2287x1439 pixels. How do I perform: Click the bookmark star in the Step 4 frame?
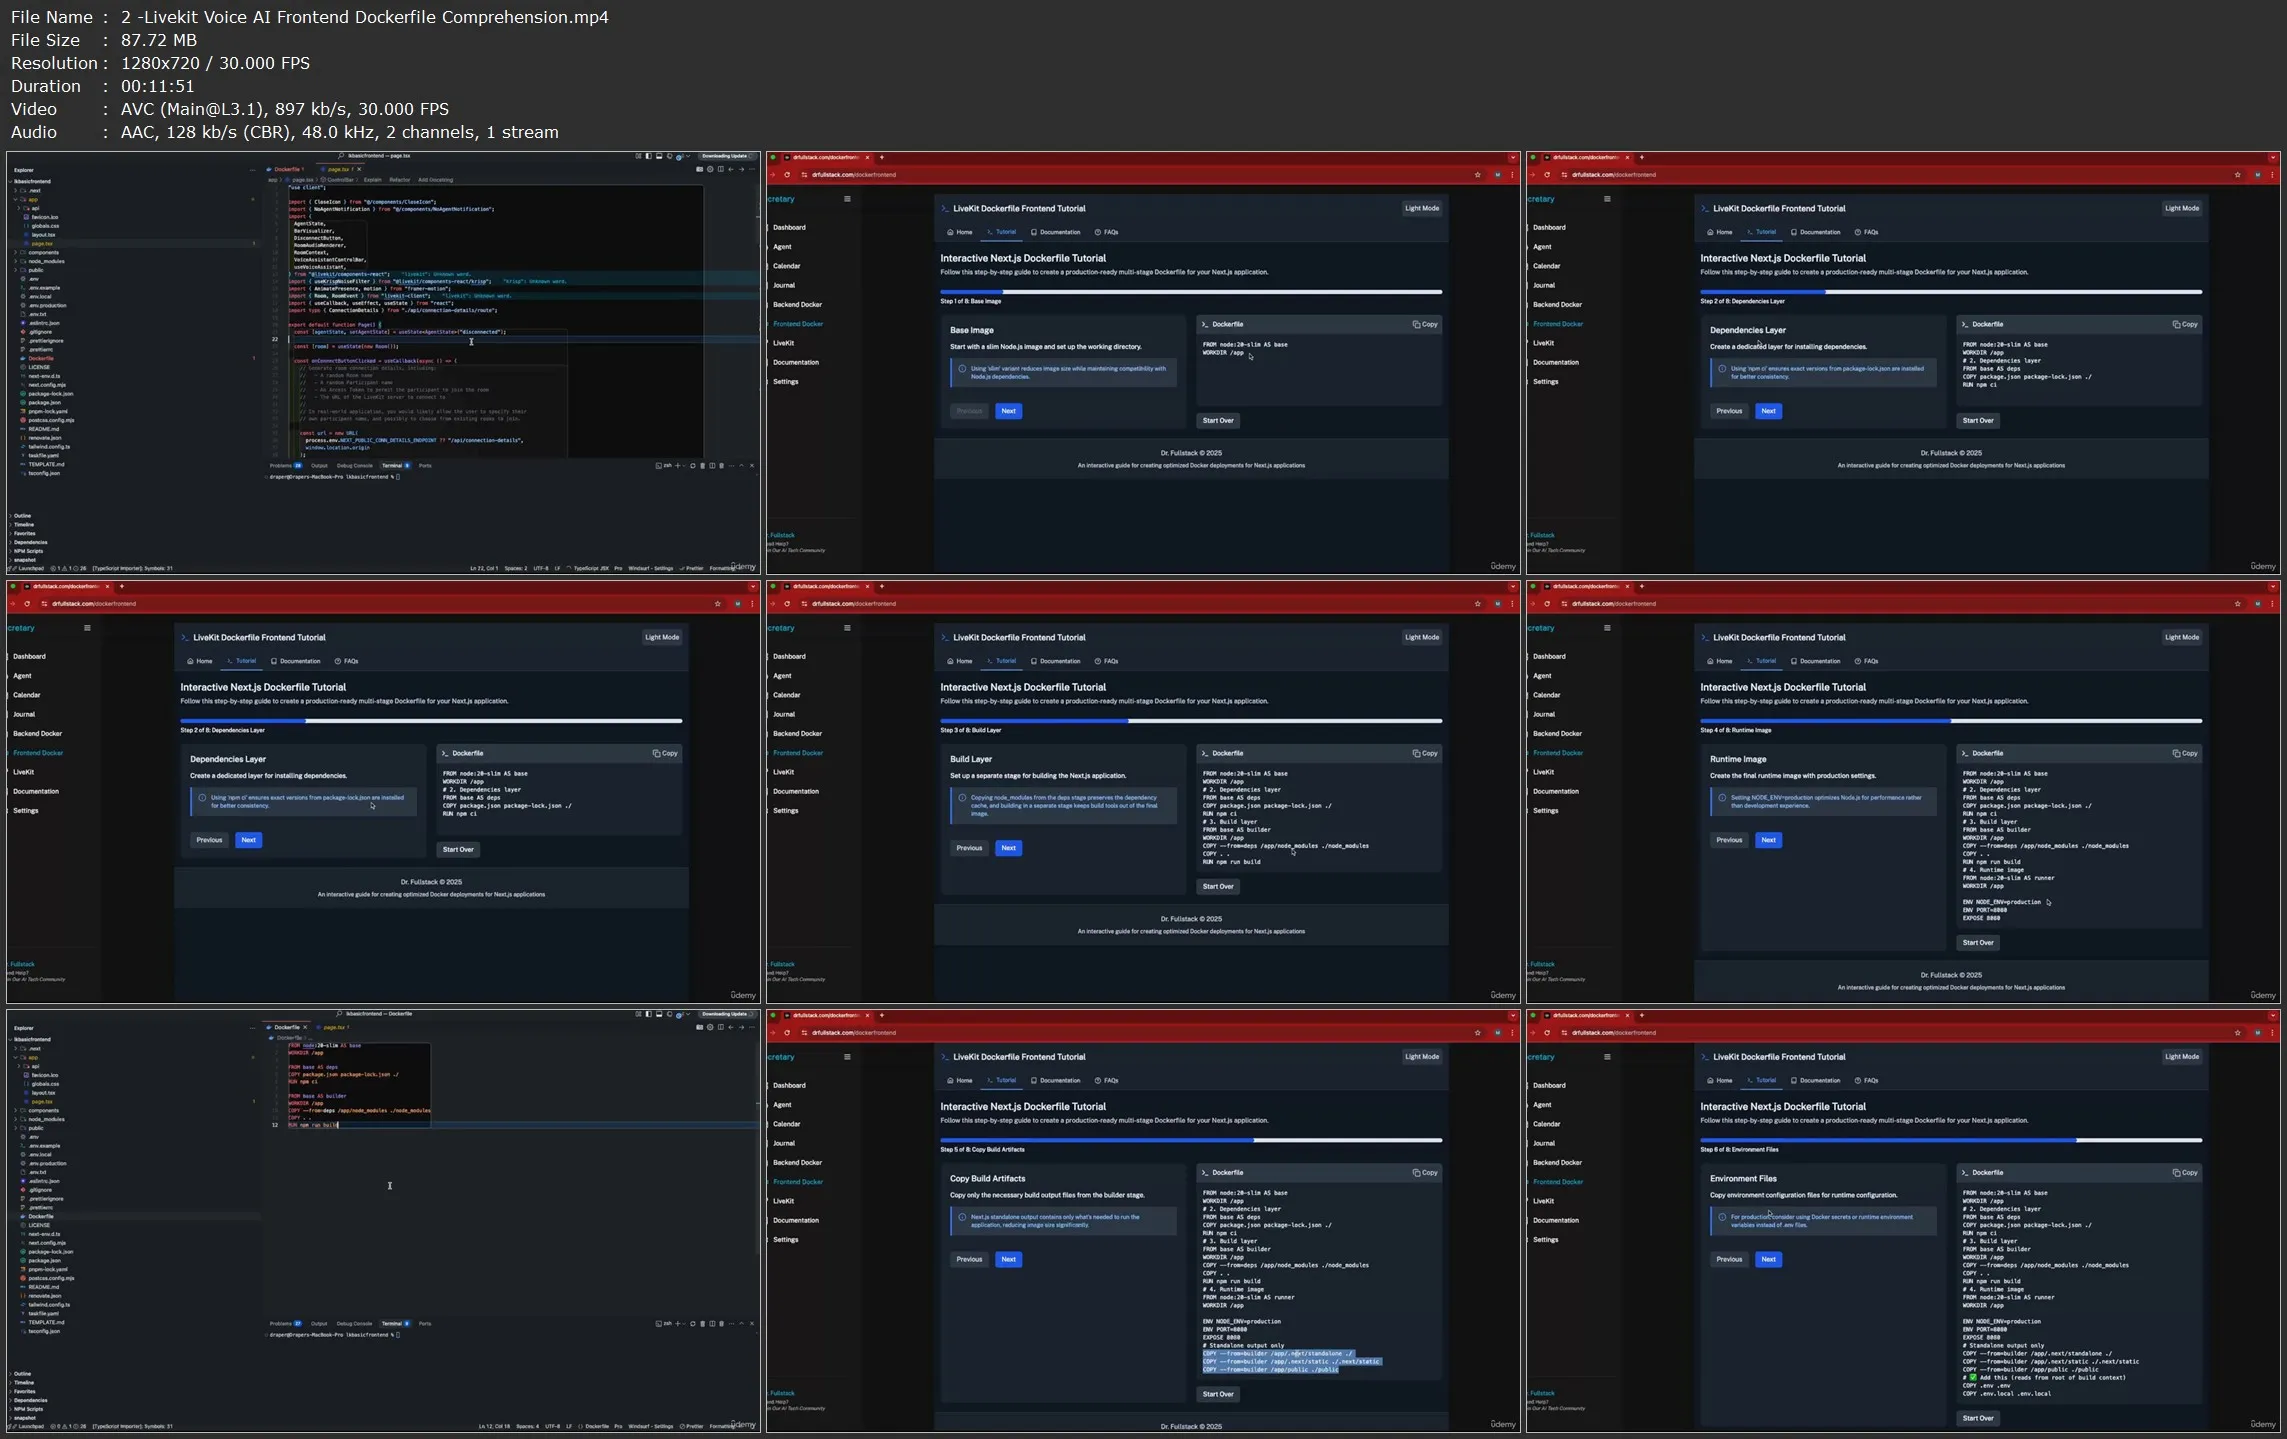pyautogui.click(x=2238, y=604)
